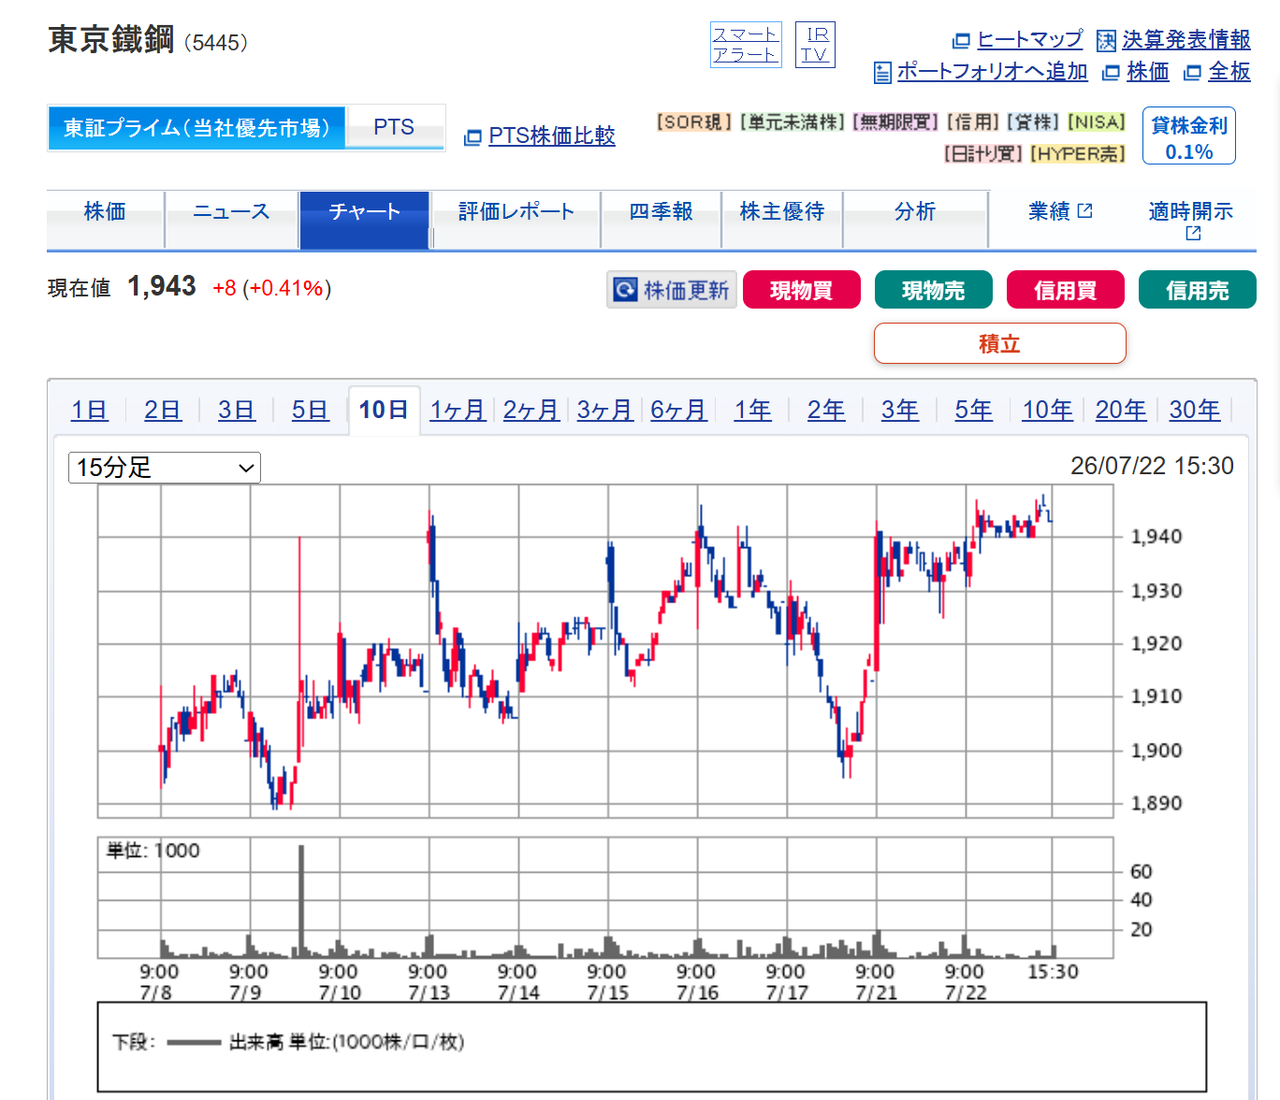Open the 評価レポート tab
This screenshot has height=1100, width=1280.
(x=516, y=219)
